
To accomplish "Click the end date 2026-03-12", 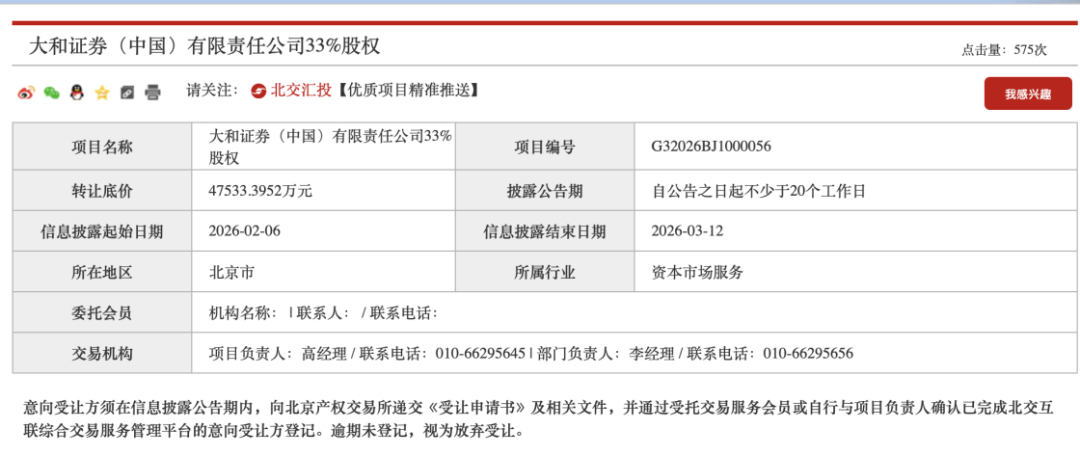I will pos(686,231).
